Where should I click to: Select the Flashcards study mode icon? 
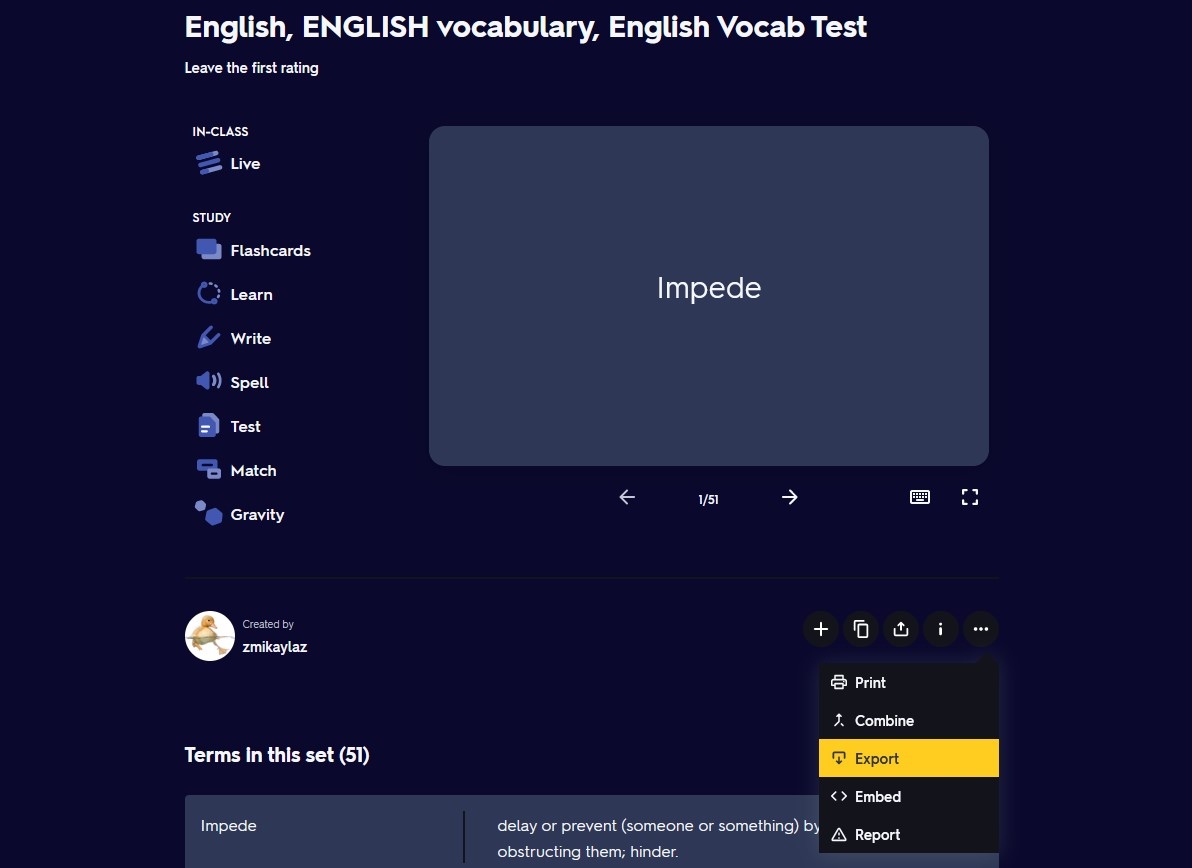(209, 250)
